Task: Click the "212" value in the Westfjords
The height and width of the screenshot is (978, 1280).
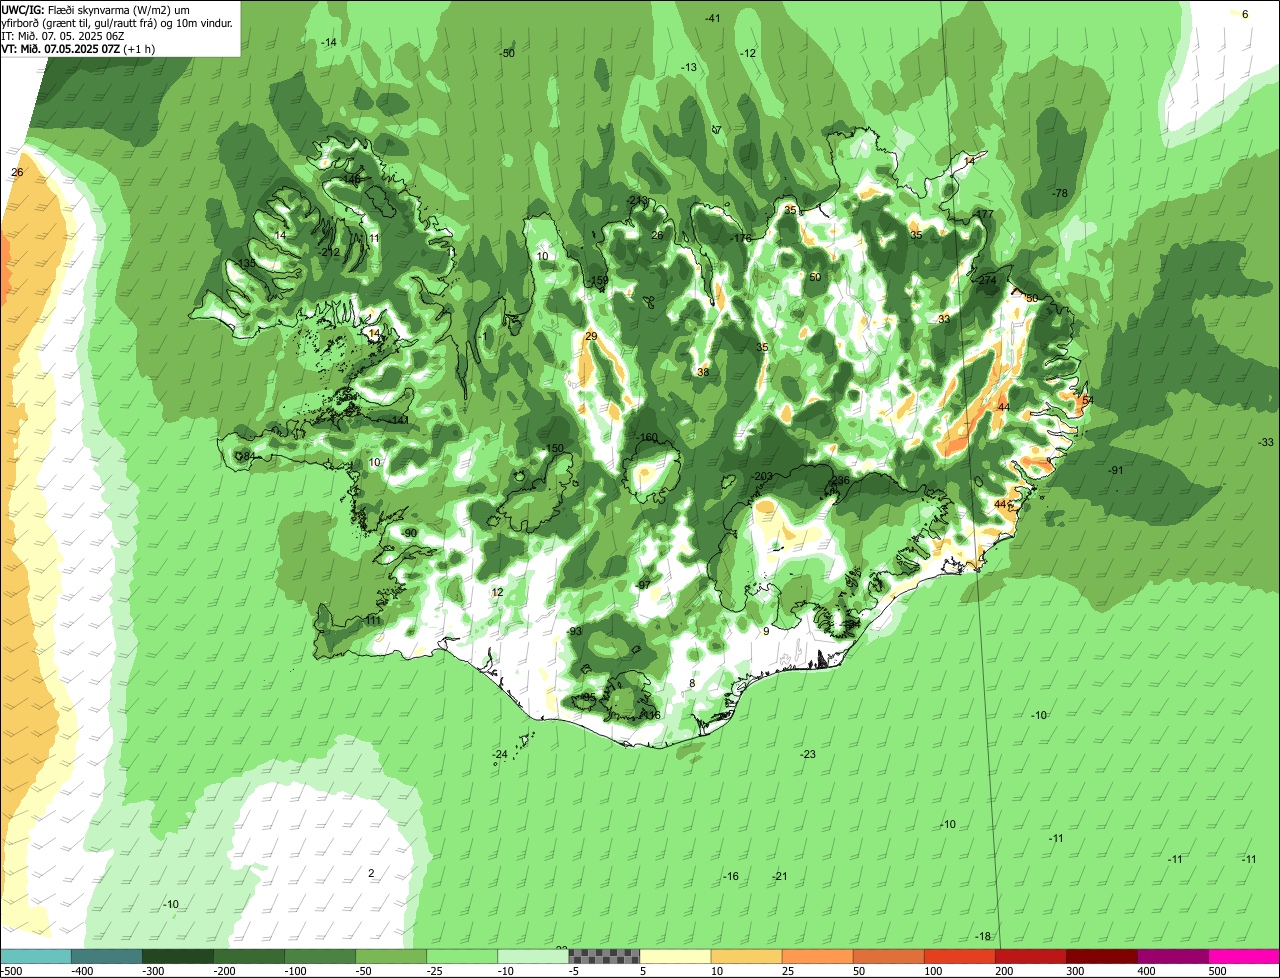Action: (330, 252)
